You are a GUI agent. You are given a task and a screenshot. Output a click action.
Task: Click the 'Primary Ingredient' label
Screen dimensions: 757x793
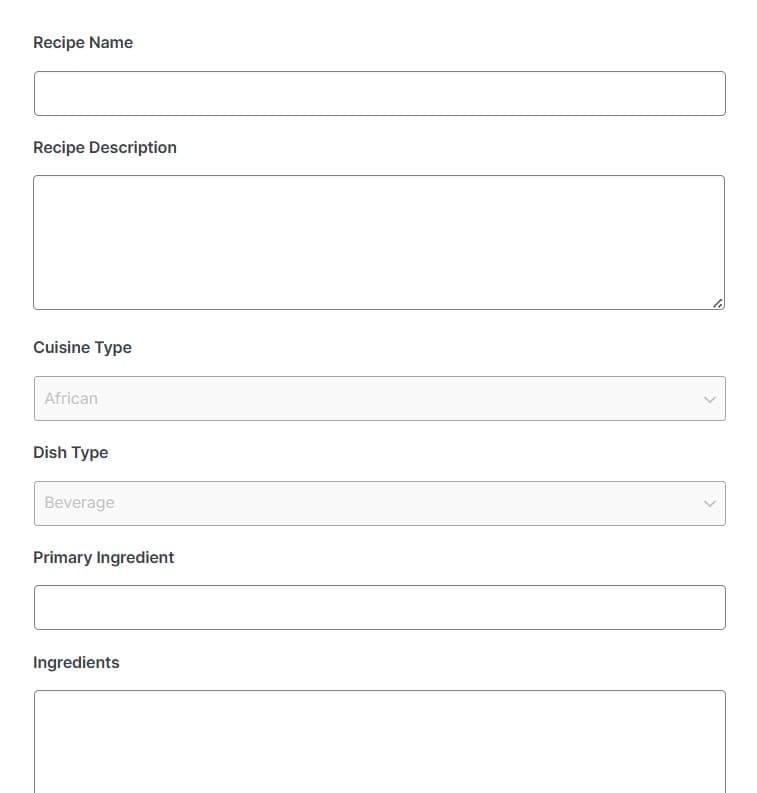point(104,557)
